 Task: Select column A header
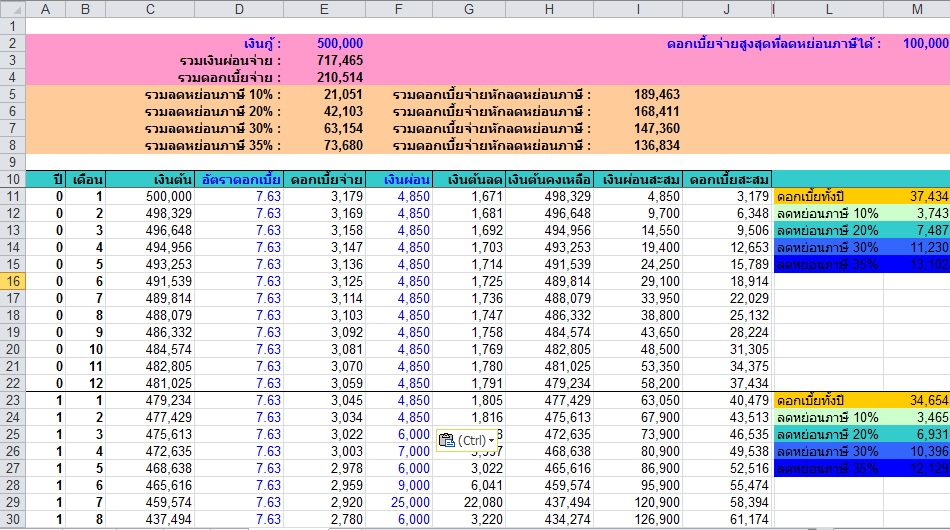click(45, 9)
